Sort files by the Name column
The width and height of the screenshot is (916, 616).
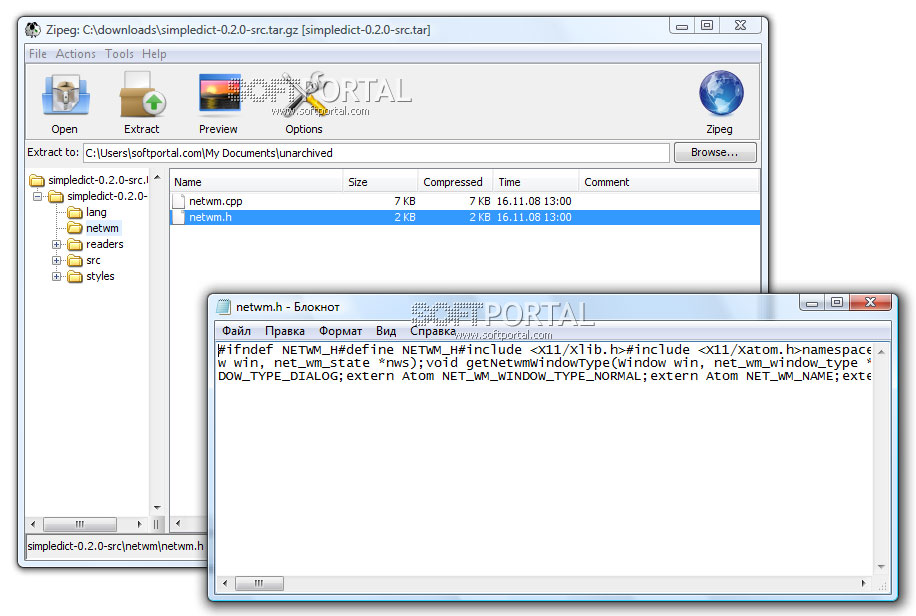click(256, 182)
